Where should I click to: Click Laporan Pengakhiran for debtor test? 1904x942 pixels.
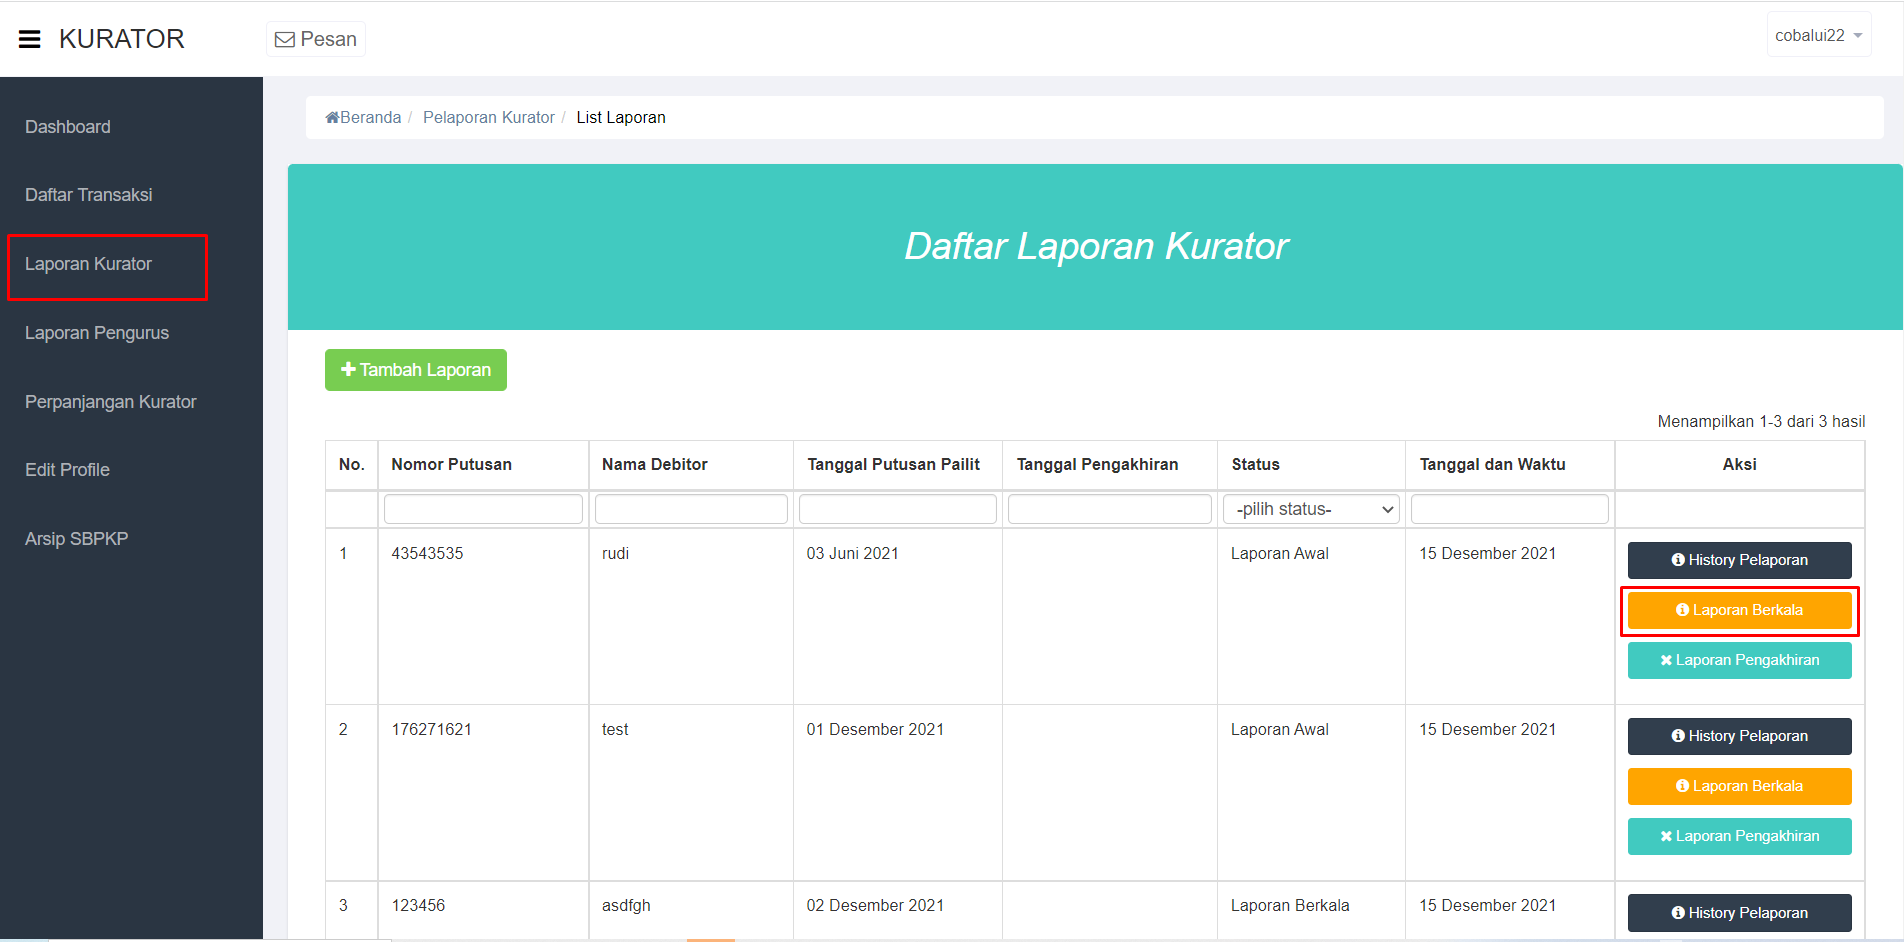pos(1739,836)
